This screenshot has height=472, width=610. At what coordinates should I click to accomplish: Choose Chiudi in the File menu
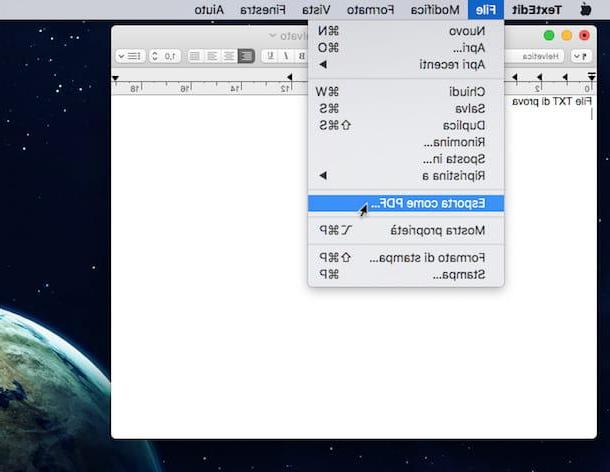[406, 92]
